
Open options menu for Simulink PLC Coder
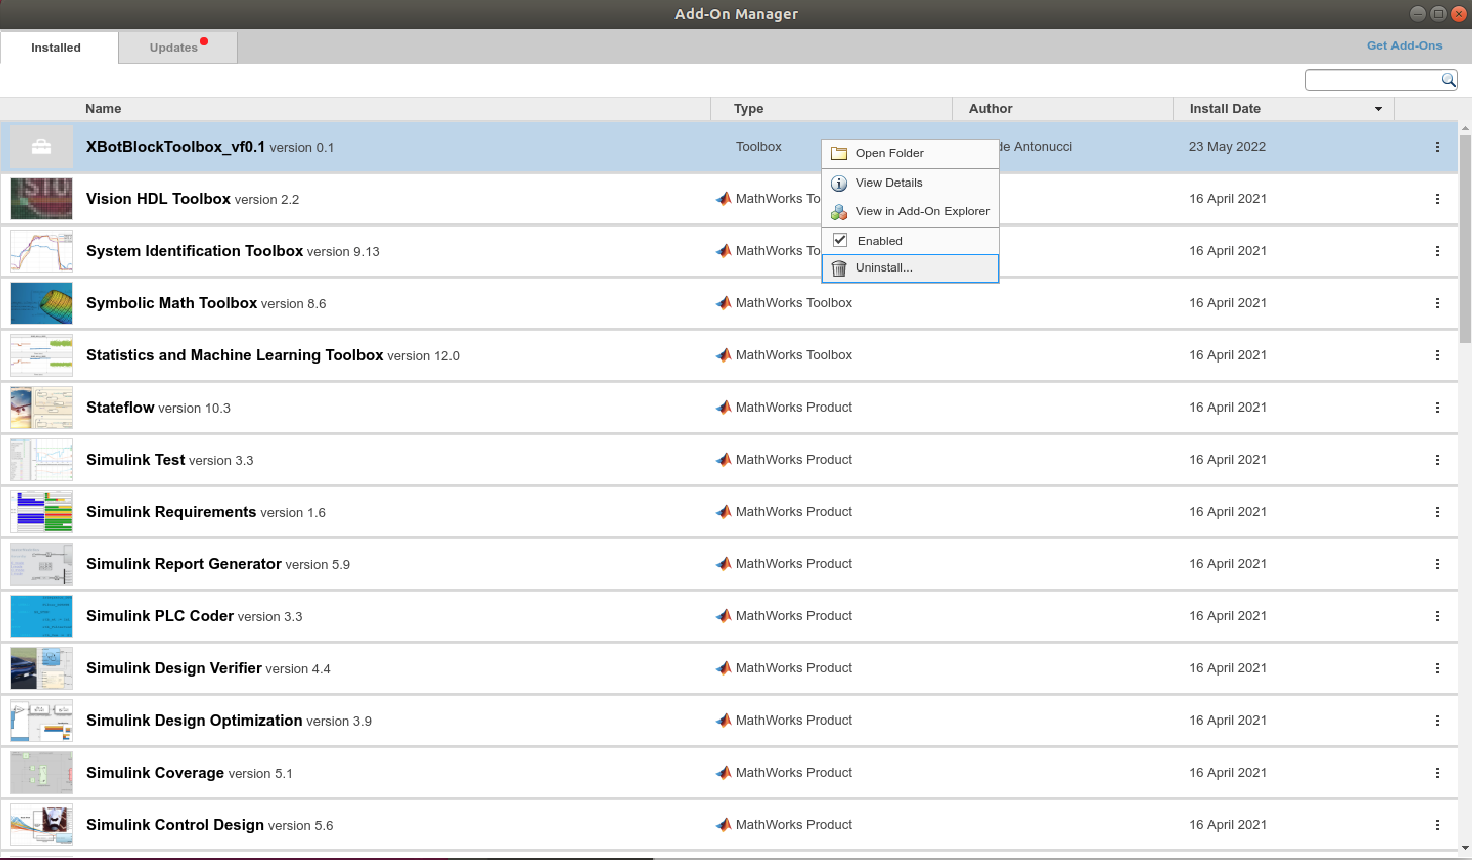click(1437, 616)
